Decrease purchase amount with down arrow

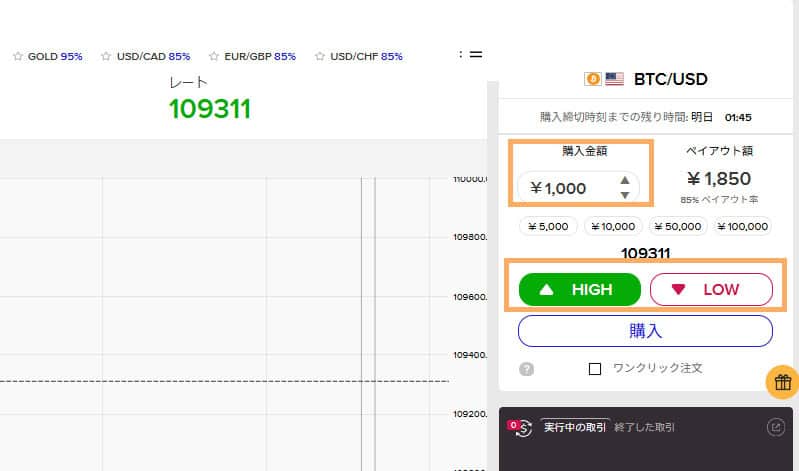[625, 195]
